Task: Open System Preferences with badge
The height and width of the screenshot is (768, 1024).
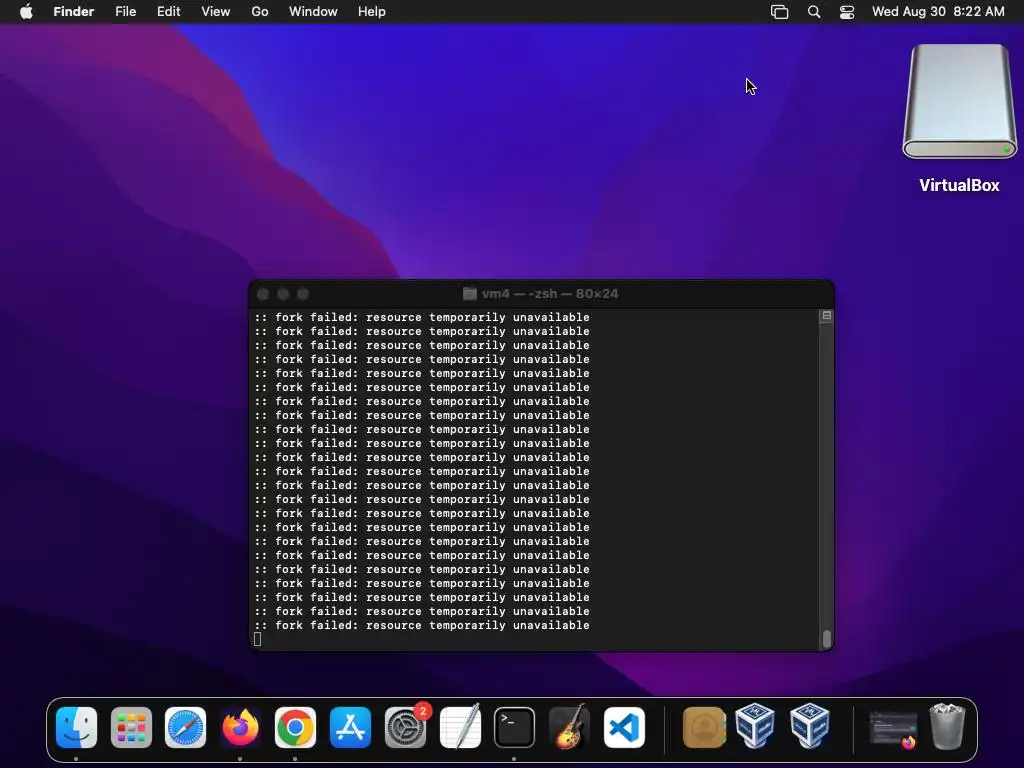Action: pos(406,728)
